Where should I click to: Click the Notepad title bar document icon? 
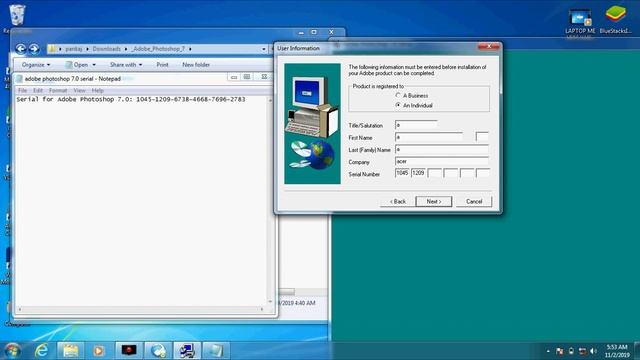tap(19, 79)
